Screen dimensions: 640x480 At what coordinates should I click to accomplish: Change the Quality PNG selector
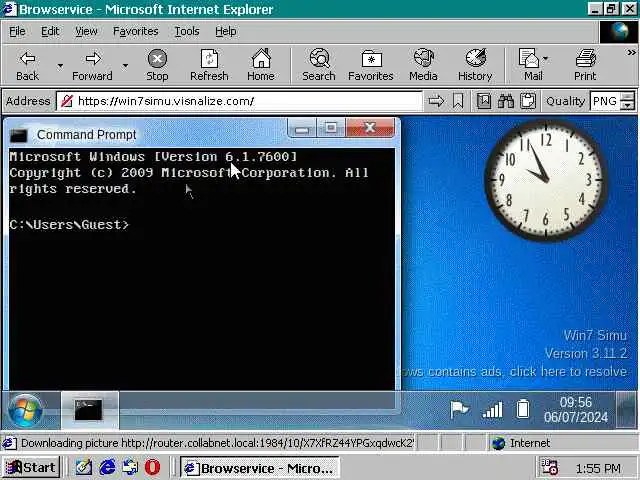tap(627, 101)
